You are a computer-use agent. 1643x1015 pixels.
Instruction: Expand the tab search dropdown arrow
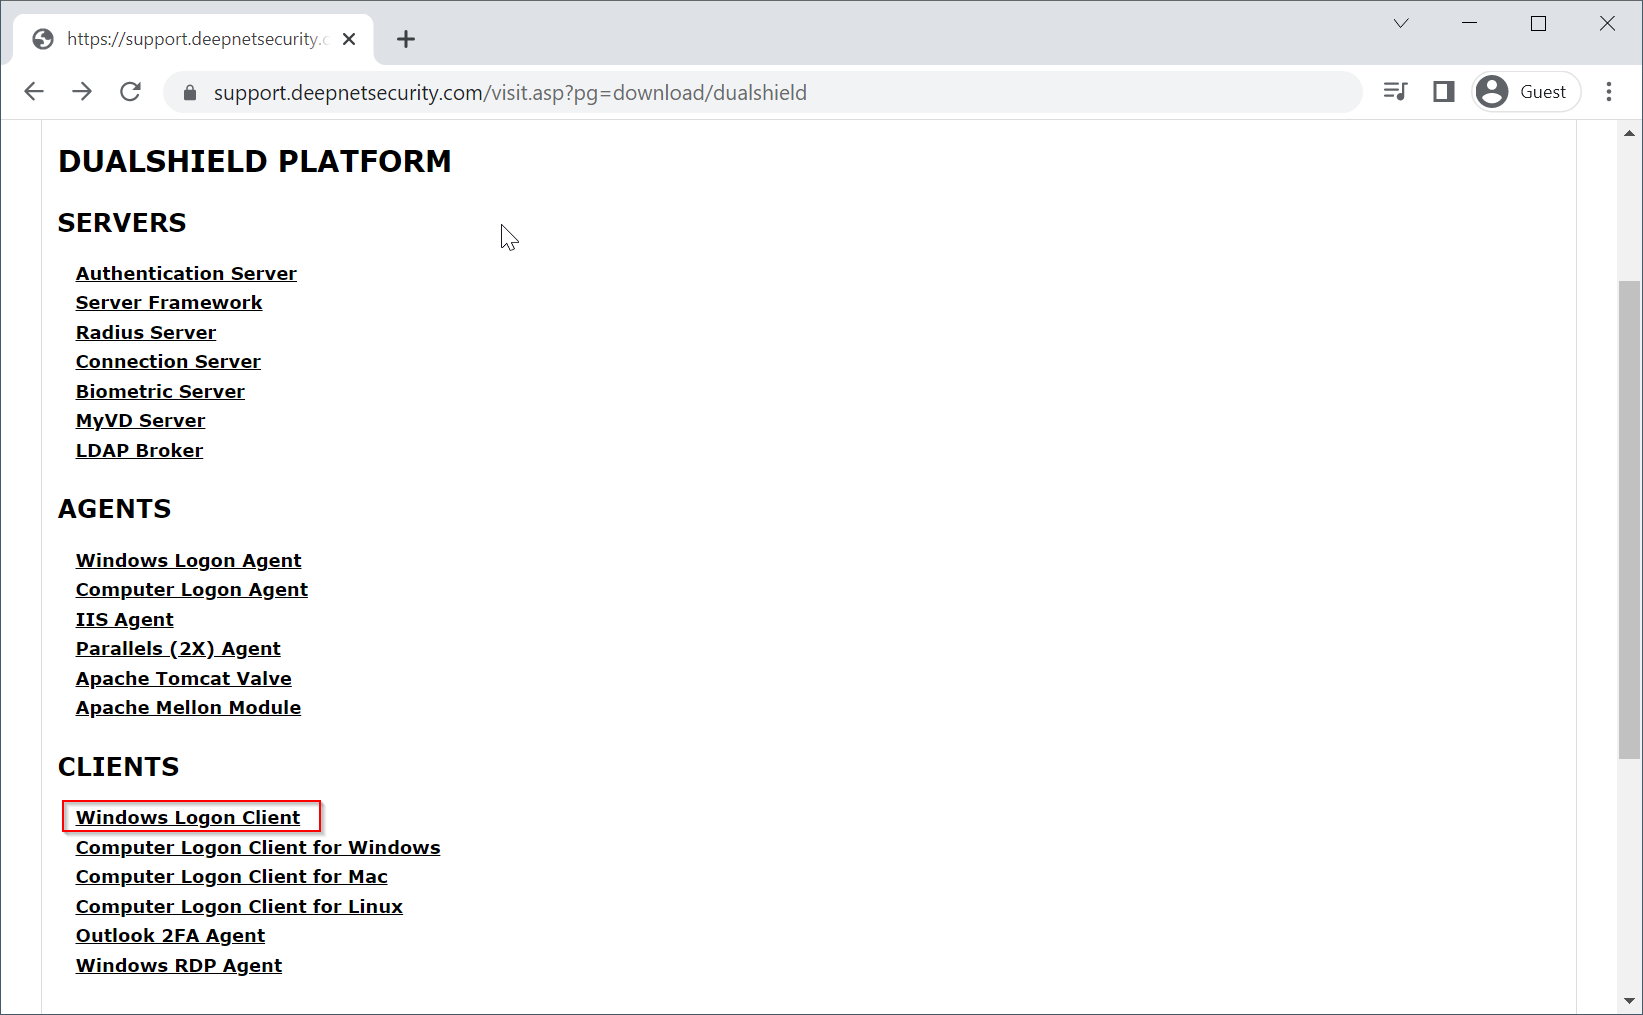(x=1401, y=24)
